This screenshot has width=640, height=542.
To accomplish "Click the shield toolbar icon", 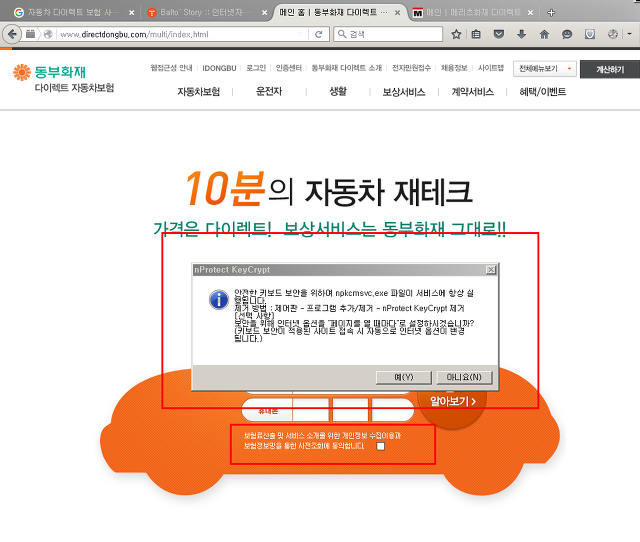I will (x=590, y=34).
